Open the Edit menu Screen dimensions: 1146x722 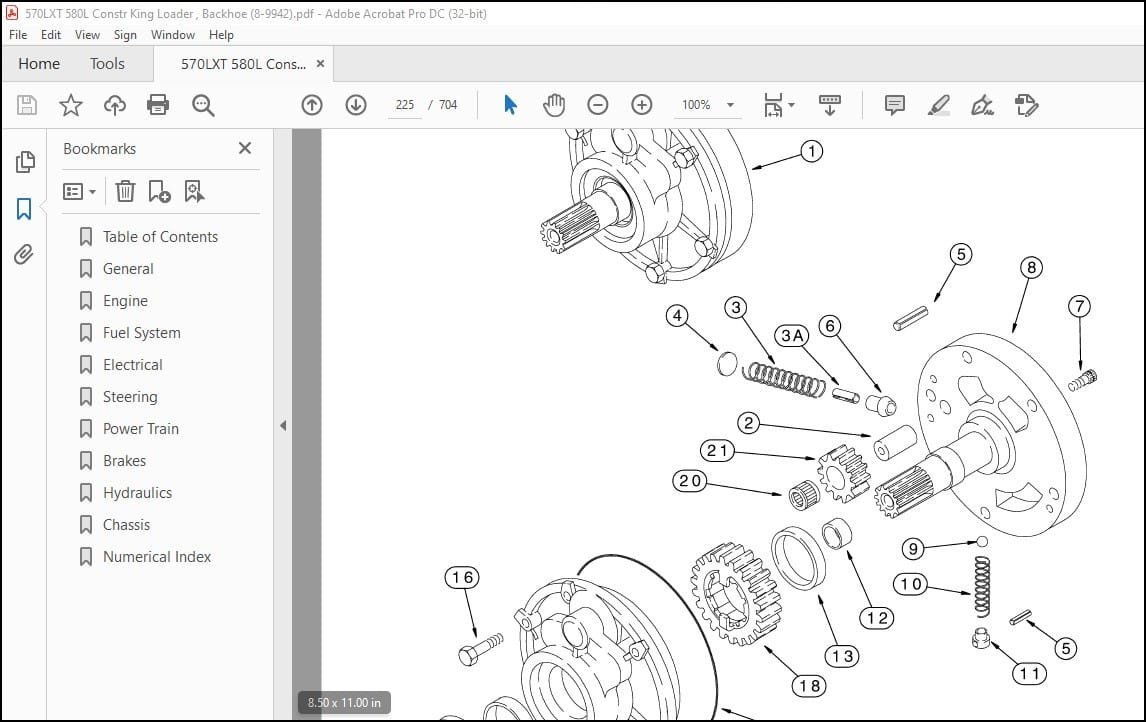click(50, 34)
